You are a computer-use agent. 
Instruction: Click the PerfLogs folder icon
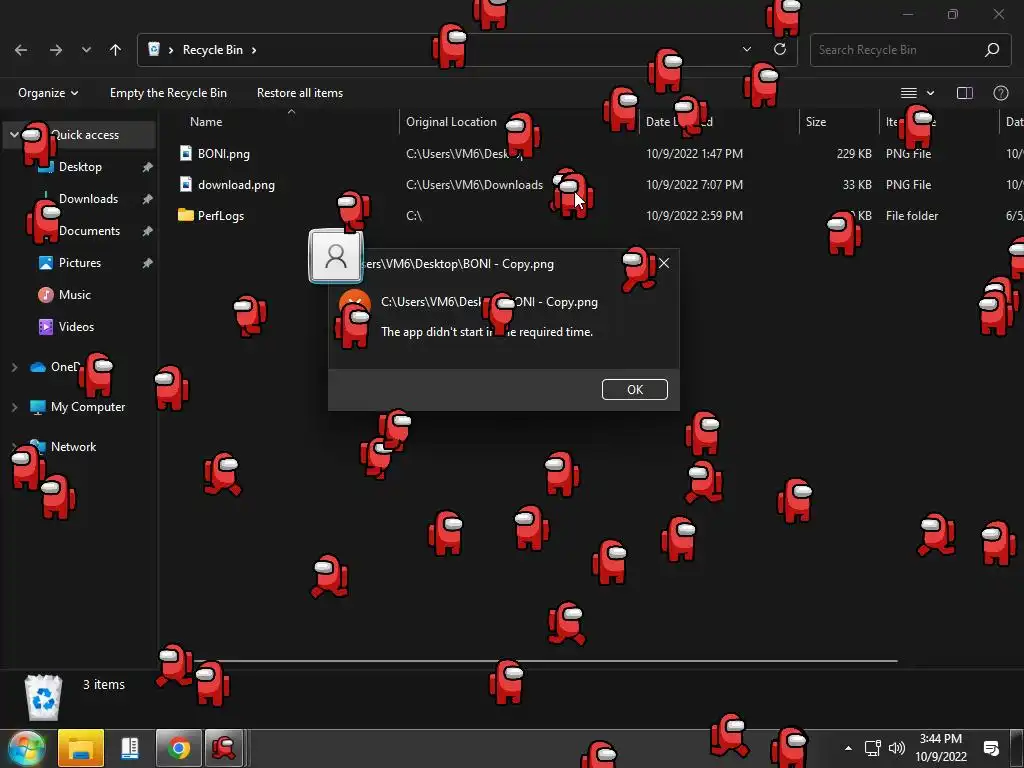[x=185, y=215]
